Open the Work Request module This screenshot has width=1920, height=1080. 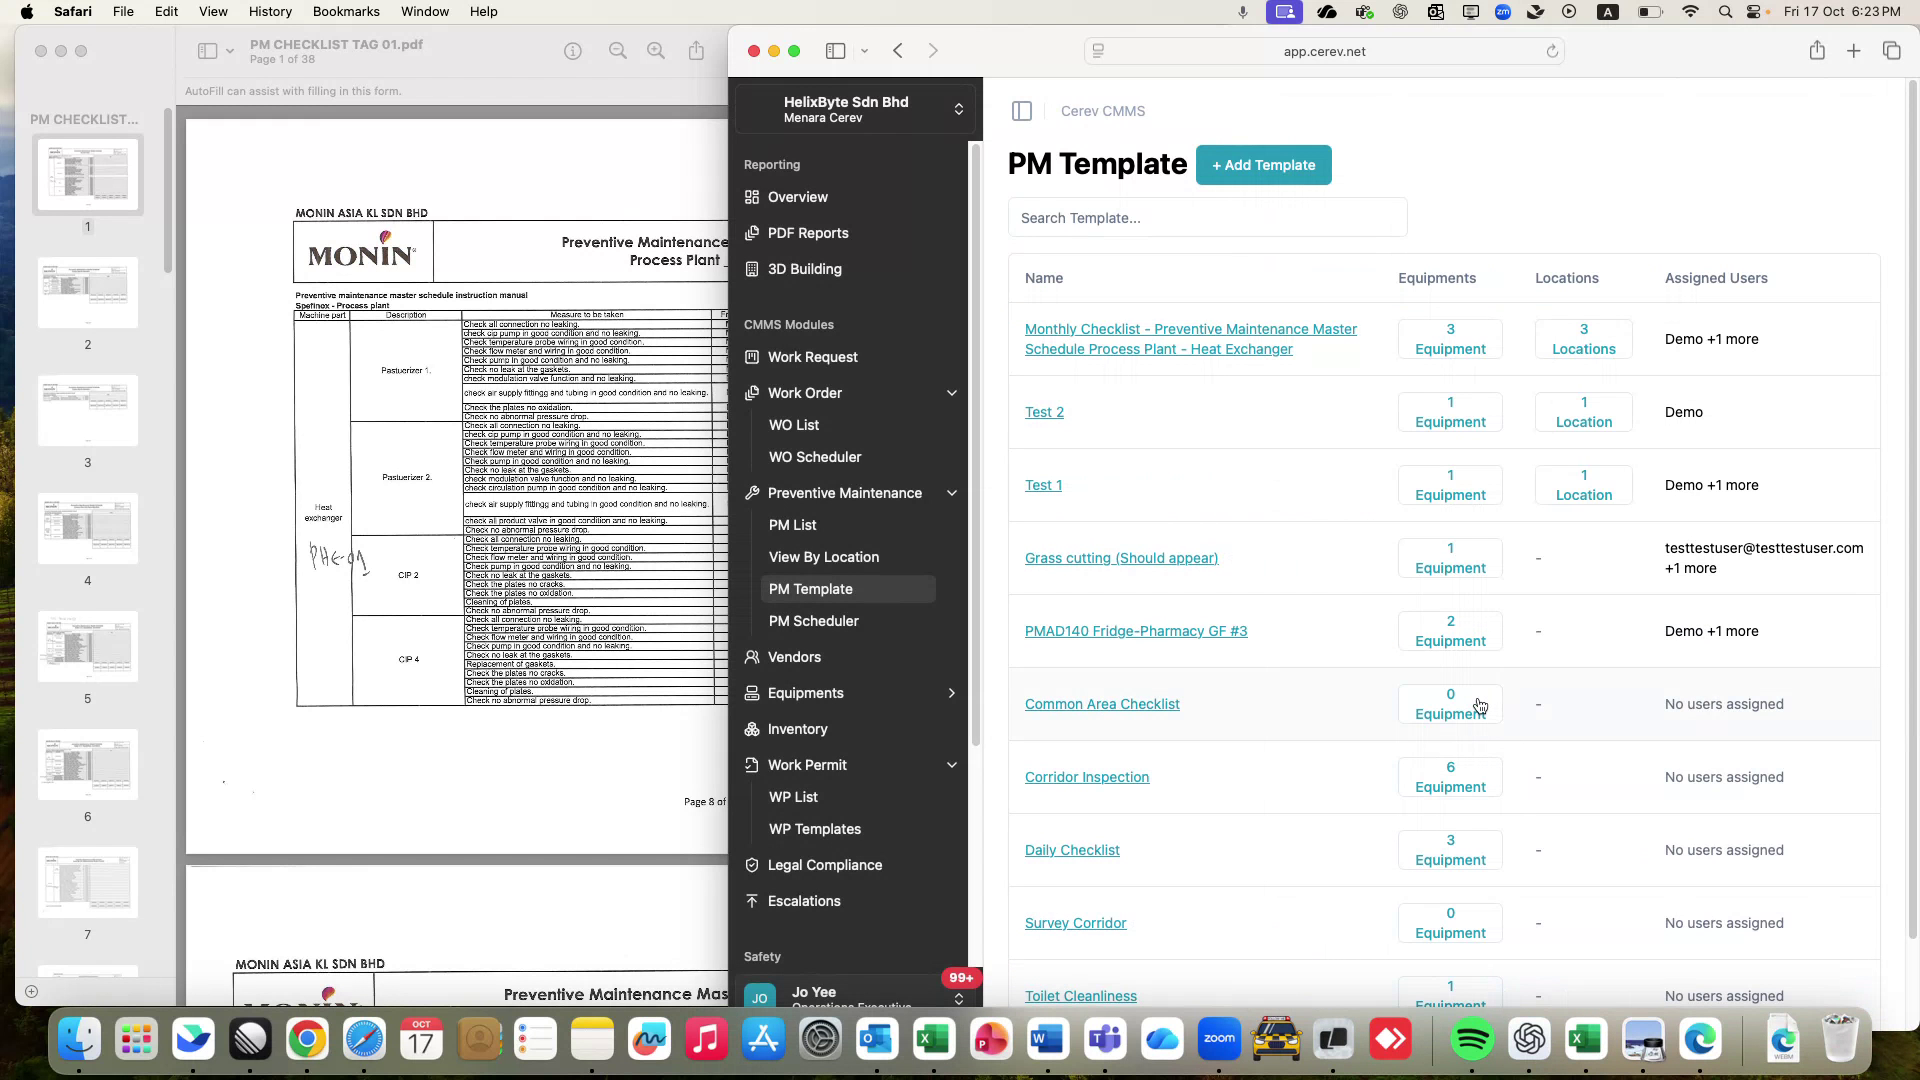(x=812, y=357)
